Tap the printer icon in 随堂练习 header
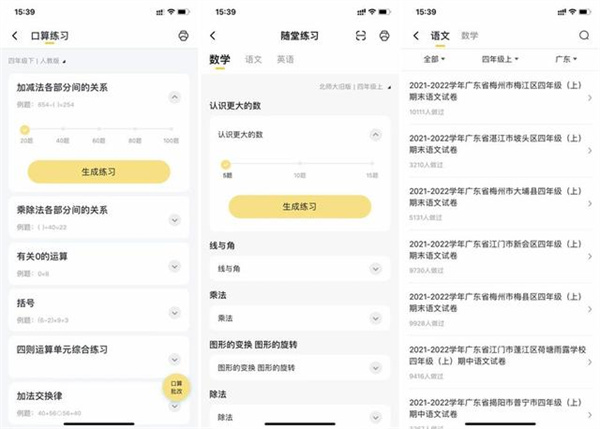This screenshot has height=429, width=600. [x=384, y=36]
